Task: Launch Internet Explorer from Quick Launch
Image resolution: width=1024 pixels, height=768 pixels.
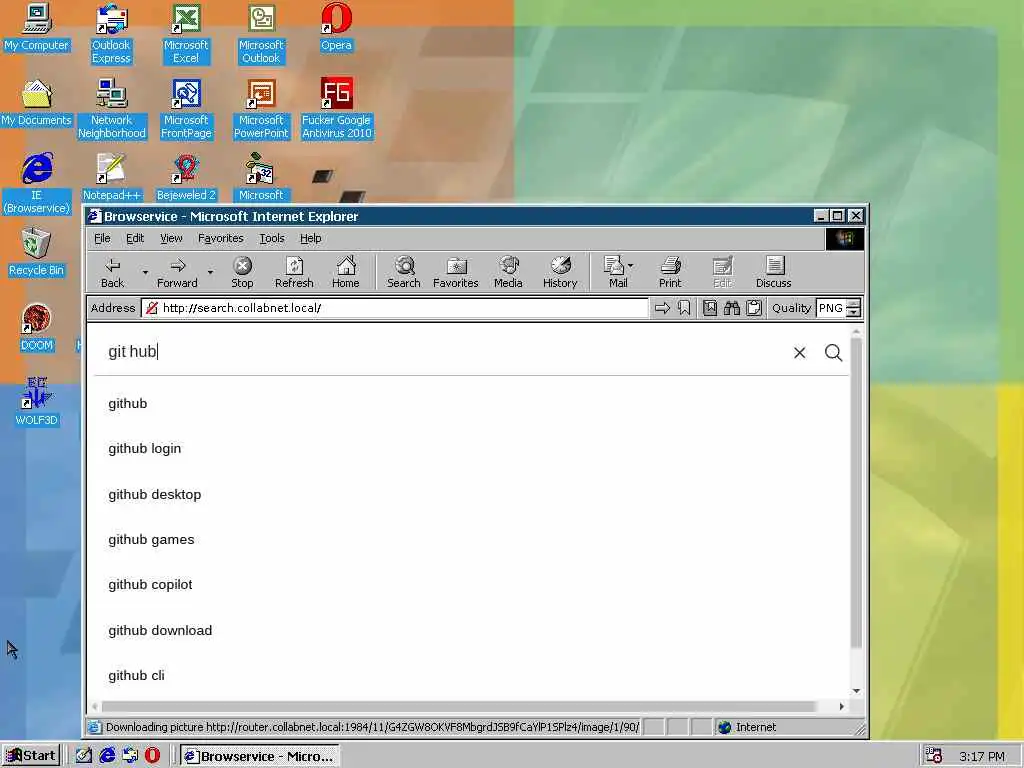Action: tap(107, 756)
